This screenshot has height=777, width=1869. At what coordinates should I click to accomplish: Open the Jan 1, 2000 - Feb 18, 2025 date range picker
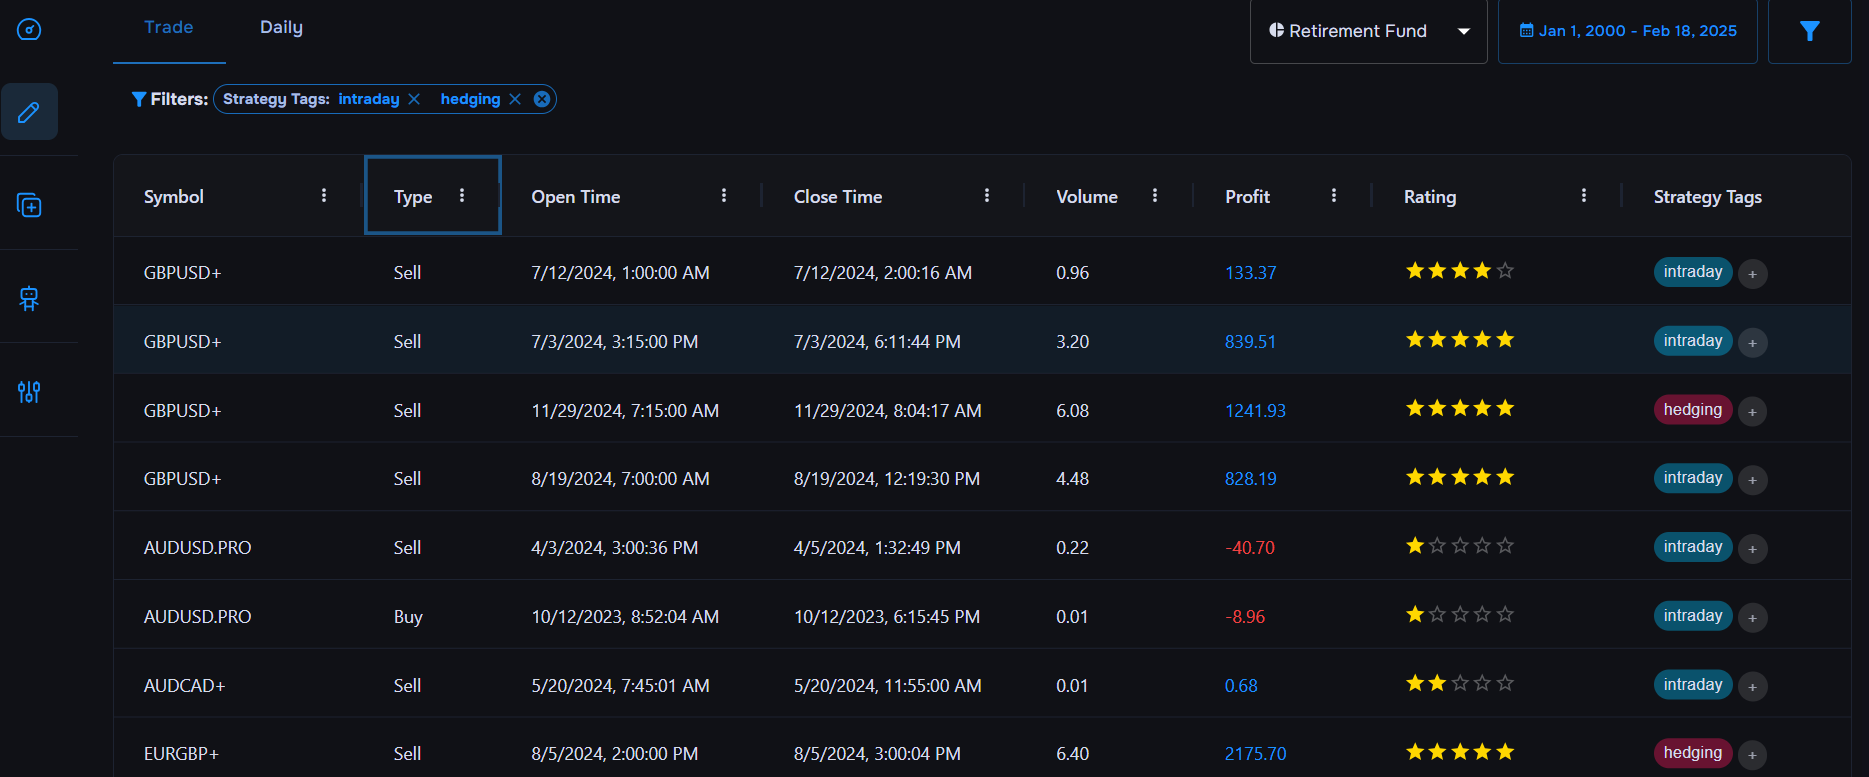pos(1628,31)
